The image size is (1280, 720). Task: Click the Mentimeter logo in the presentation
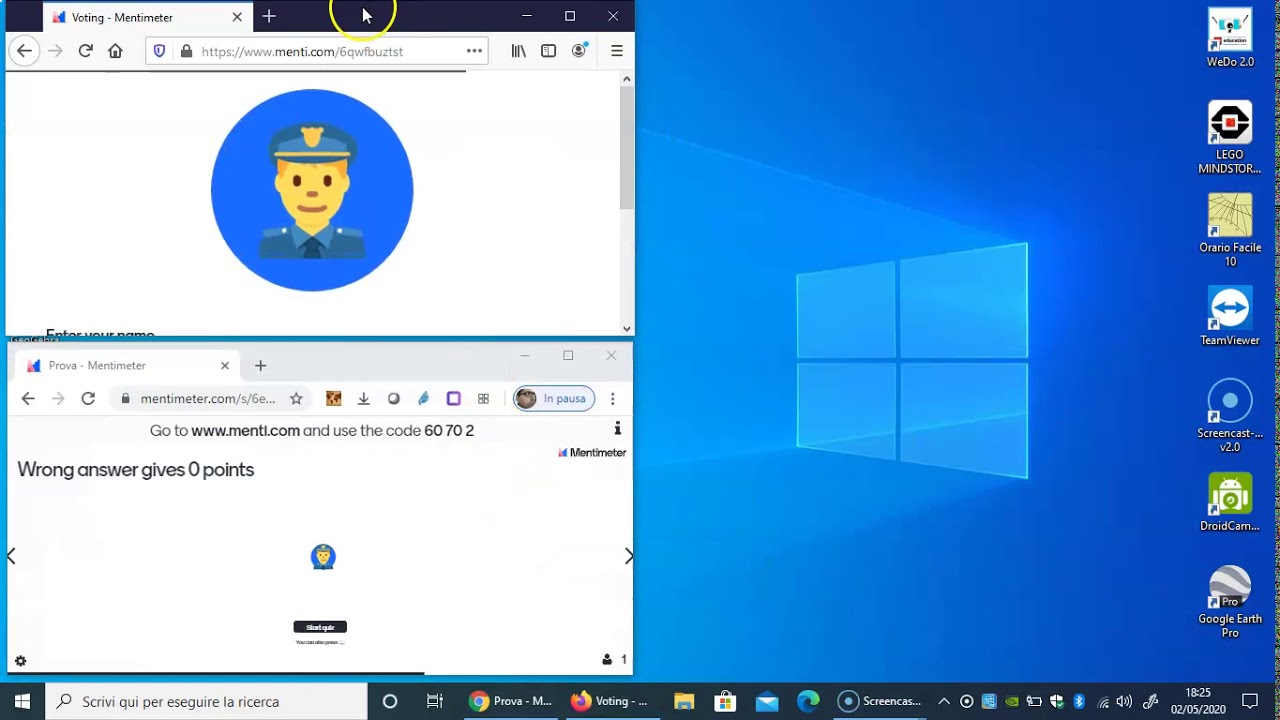[592, 452]
